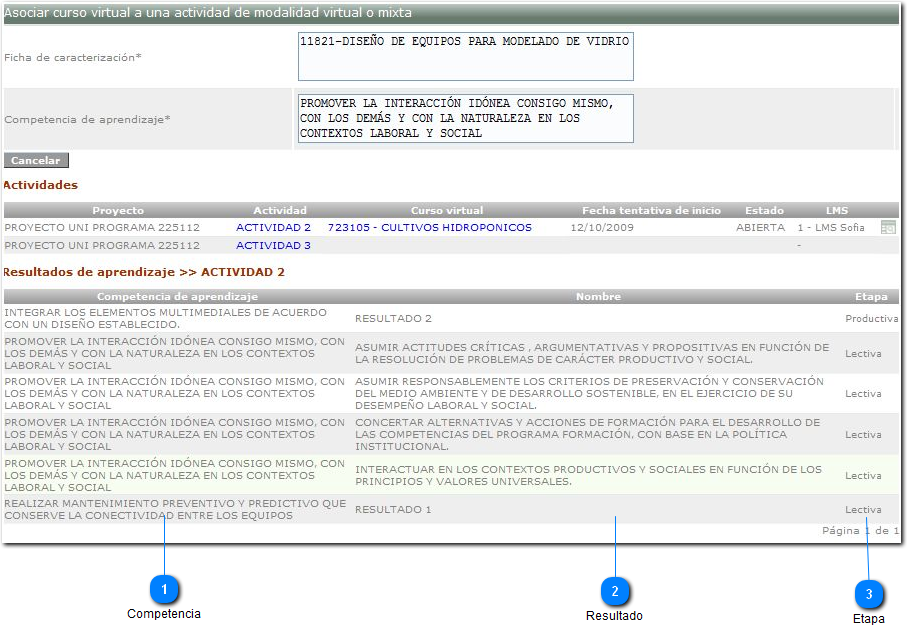Click the Actividades section heading
Viewport: 914px width, 629px height.
click(40, 185)
